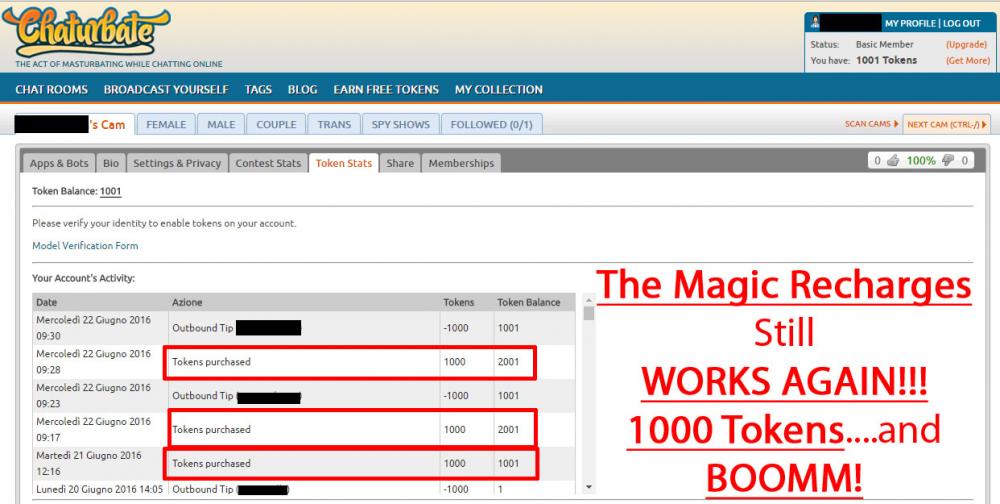Click Tokens purchased entry at 09:28
The width and height of the screenshot is (1000, 504).
coord(211,362)
